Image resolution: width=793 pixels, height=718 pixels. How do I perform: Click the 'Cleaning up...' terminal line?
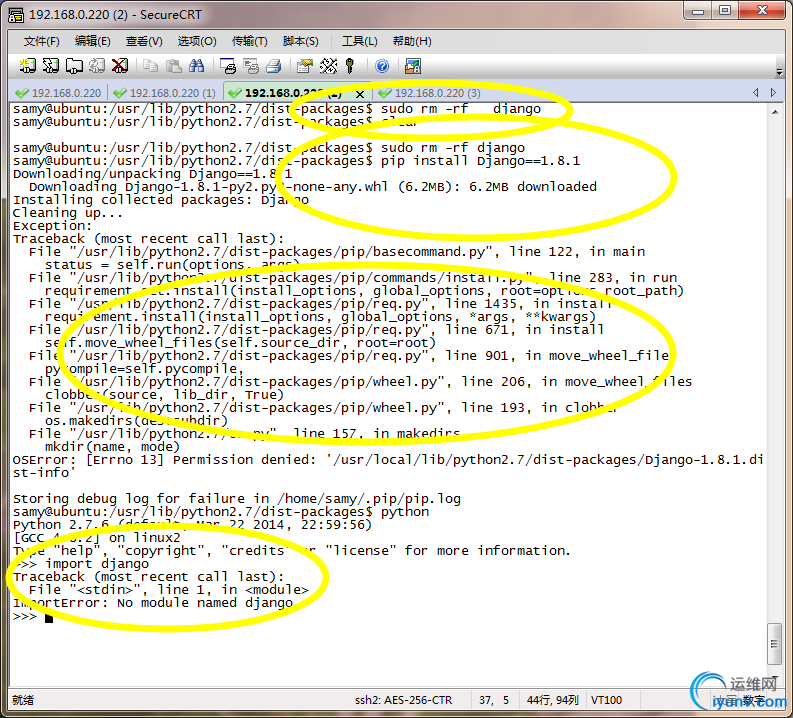(x=68, y=213)
